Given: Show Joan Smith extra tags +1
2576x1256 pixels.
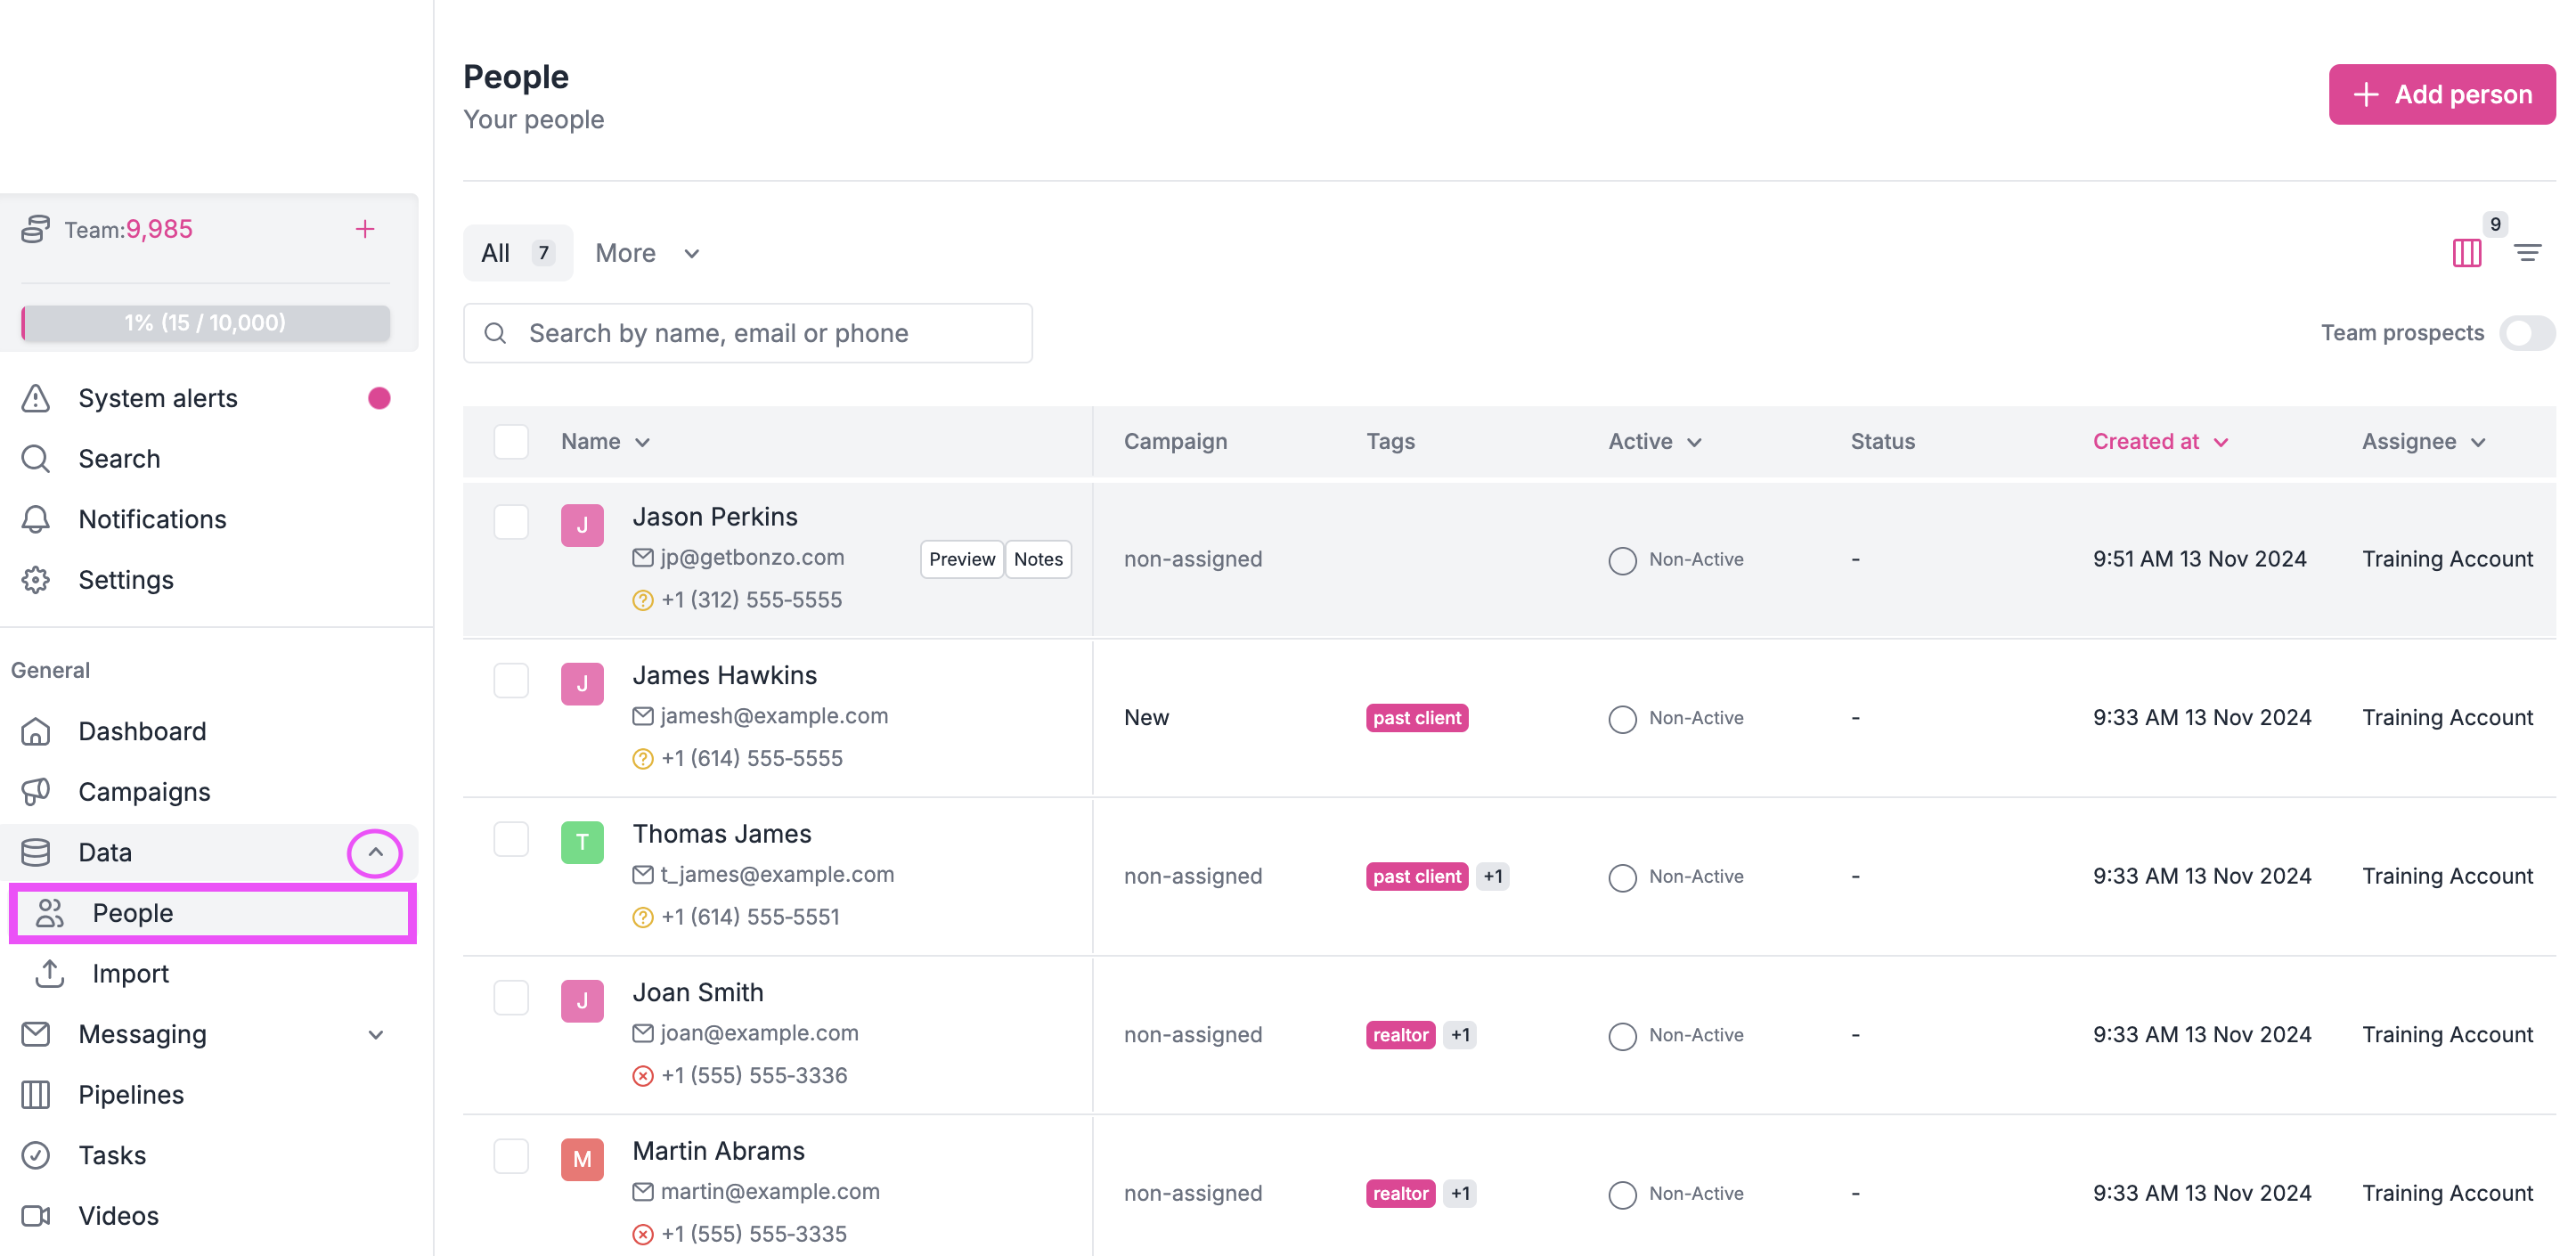Looking at the screenshot, I should (x=1460, y=1035).
